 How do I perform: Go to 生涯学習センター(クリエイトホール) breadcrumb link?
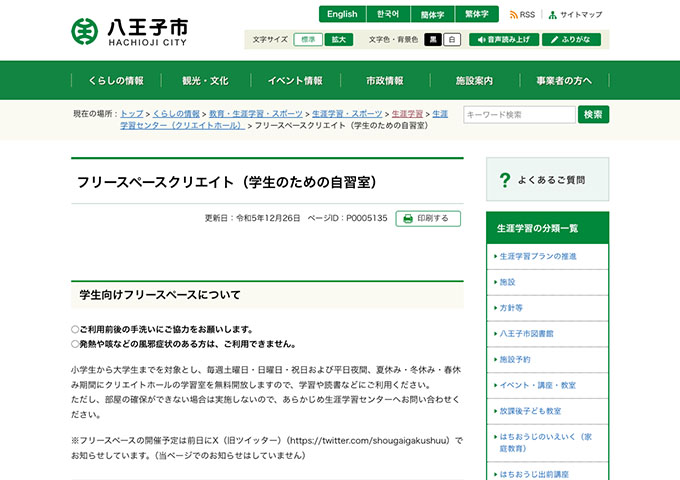pyautogui.click(x=182, y=125)
